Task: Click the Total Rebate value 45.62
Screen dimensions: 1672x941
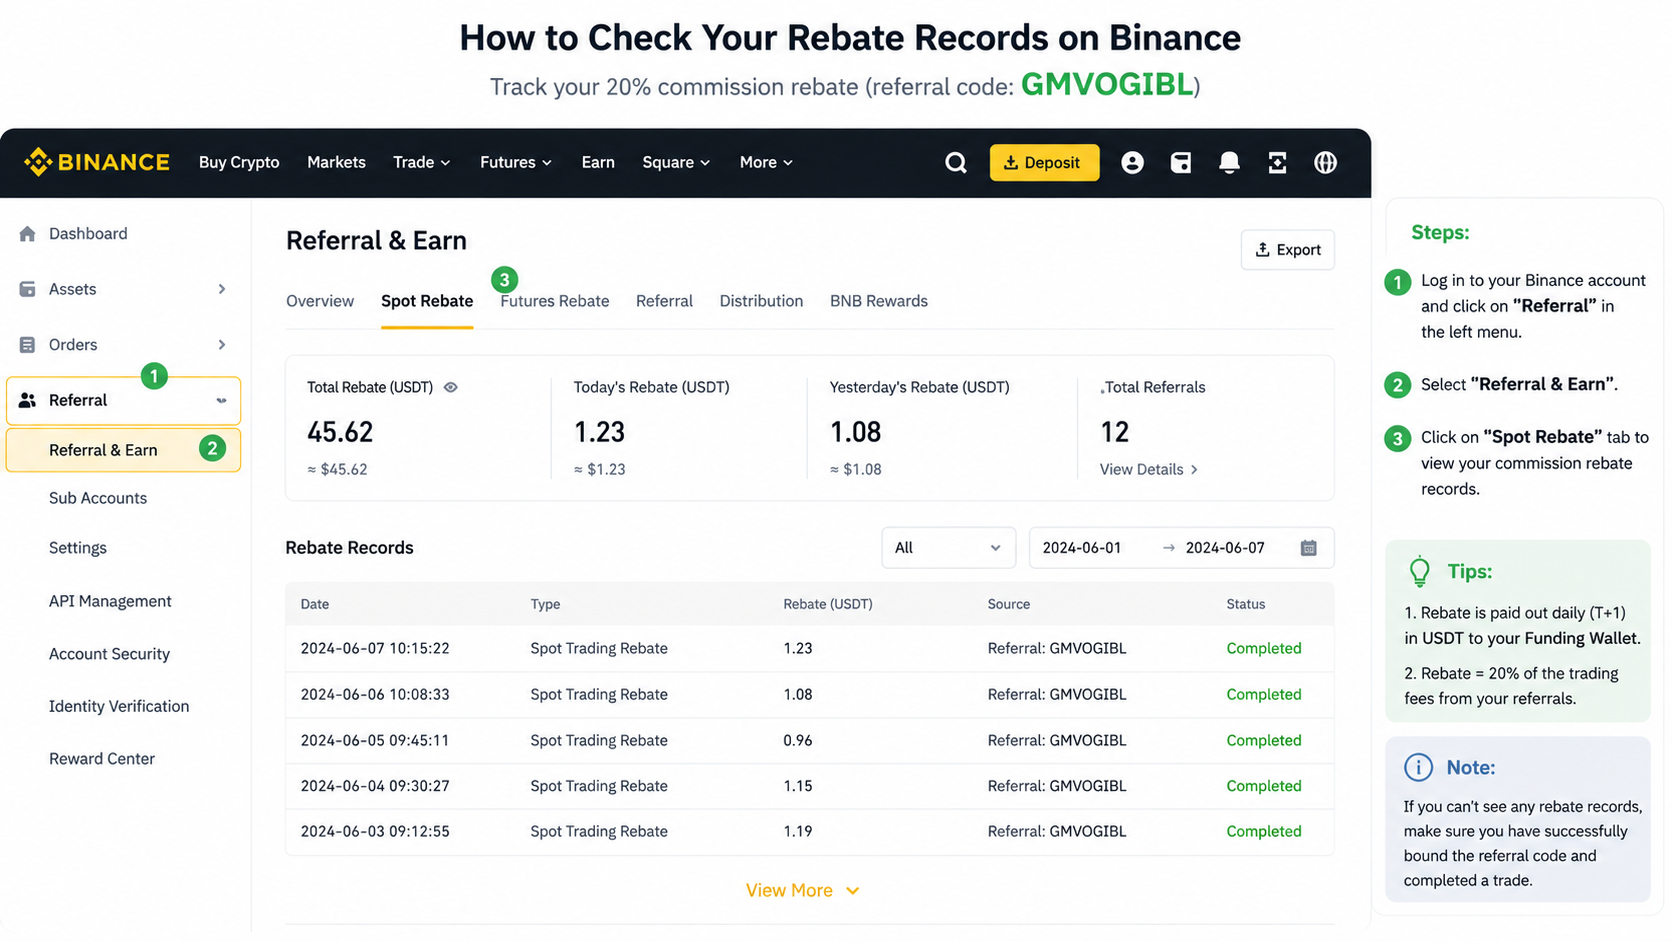Action: tap(340, 432)
